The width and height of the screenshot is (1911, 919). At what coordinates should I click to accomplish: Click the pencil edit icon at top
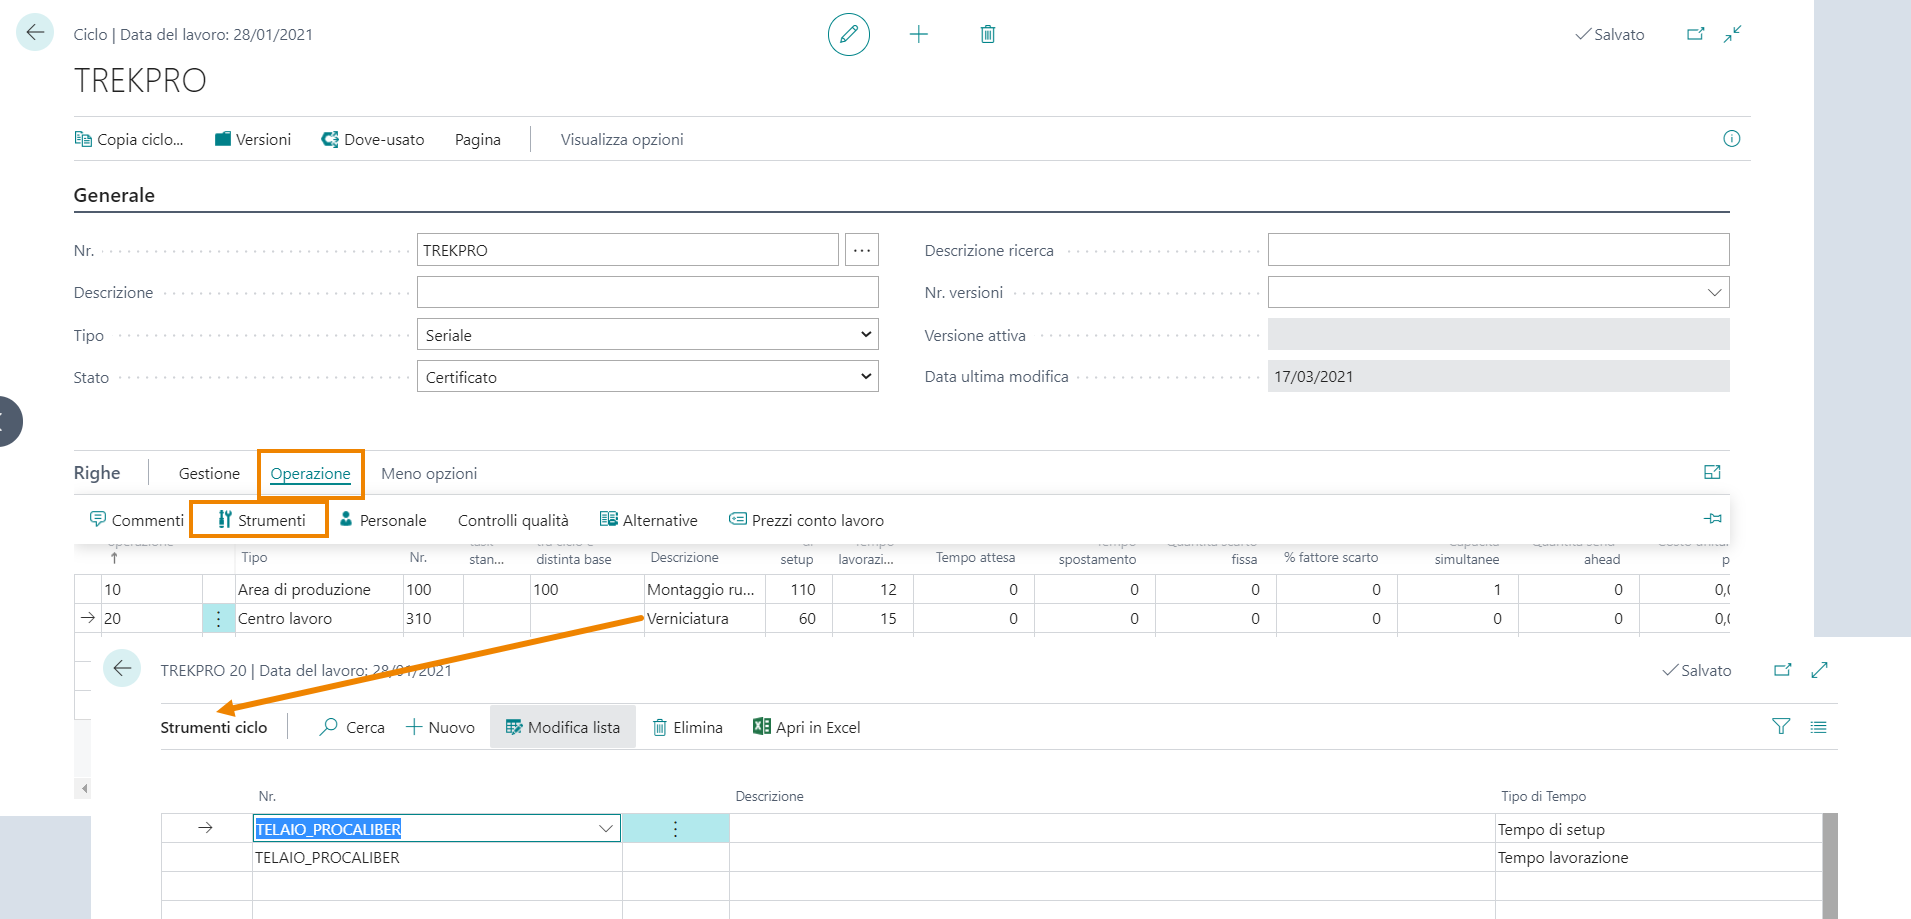coord(848,35)
